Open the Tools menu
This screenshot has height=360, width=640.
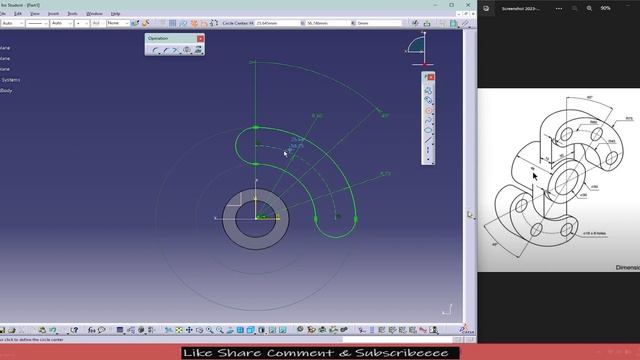click(x=72, y=13)
